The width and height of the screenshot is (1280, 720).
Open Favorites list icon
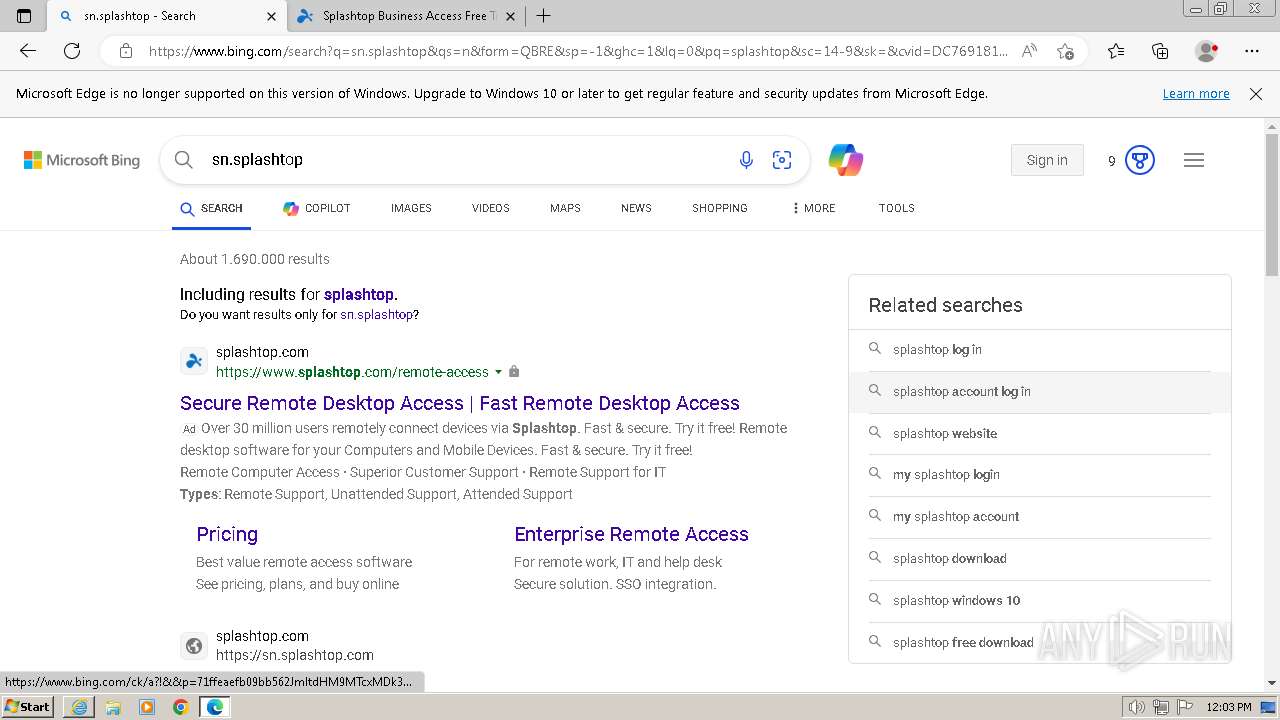tap(1116, 51)
